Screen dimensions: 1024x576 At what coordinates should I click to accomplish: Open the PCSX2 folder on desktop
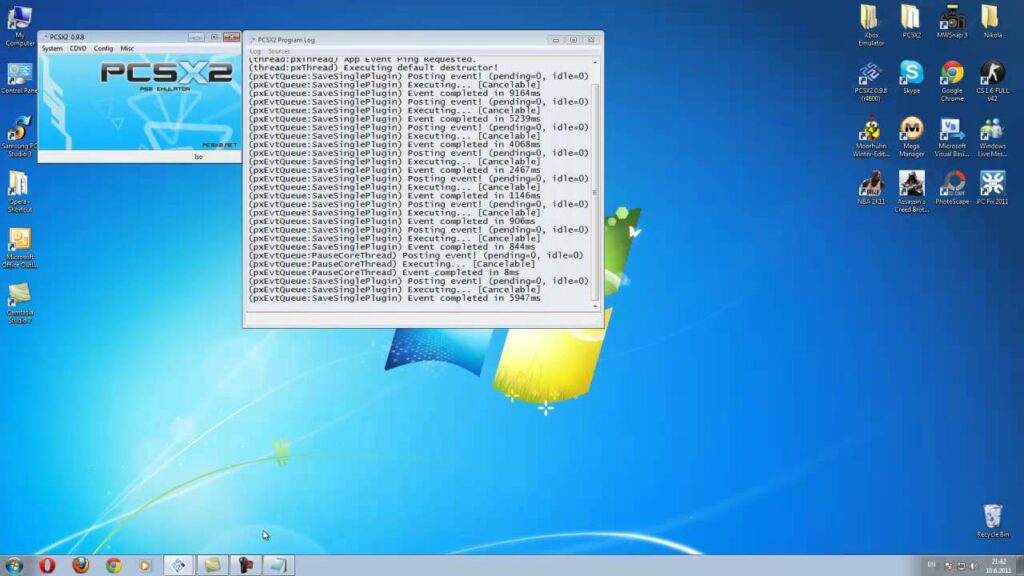pos(911,22)
